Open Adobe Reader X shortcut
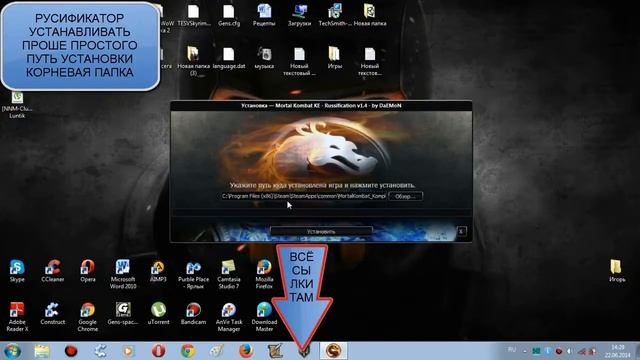This screenshot has width=640, height=360. point(17,317)
